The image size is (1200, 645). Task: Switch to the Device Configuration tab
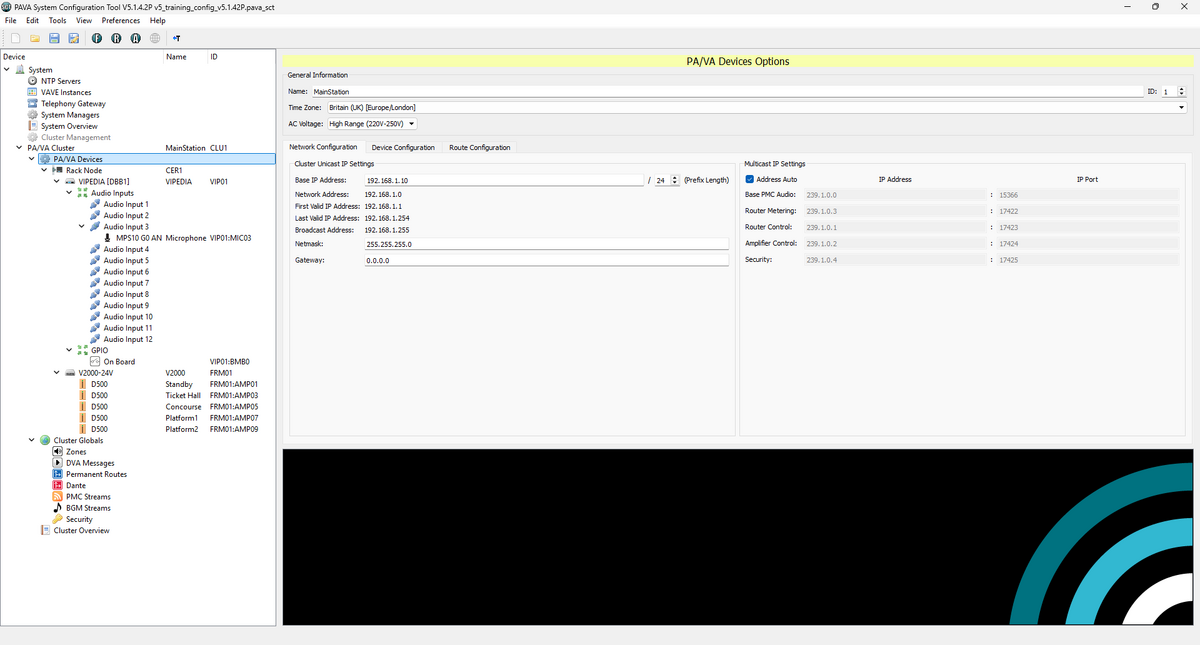click(x=403, y=147)
